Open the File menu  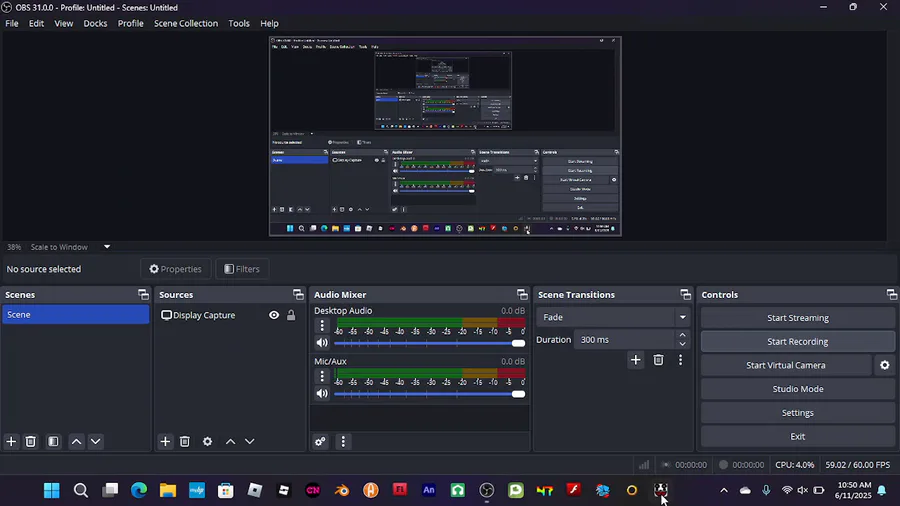coord(11,24)
